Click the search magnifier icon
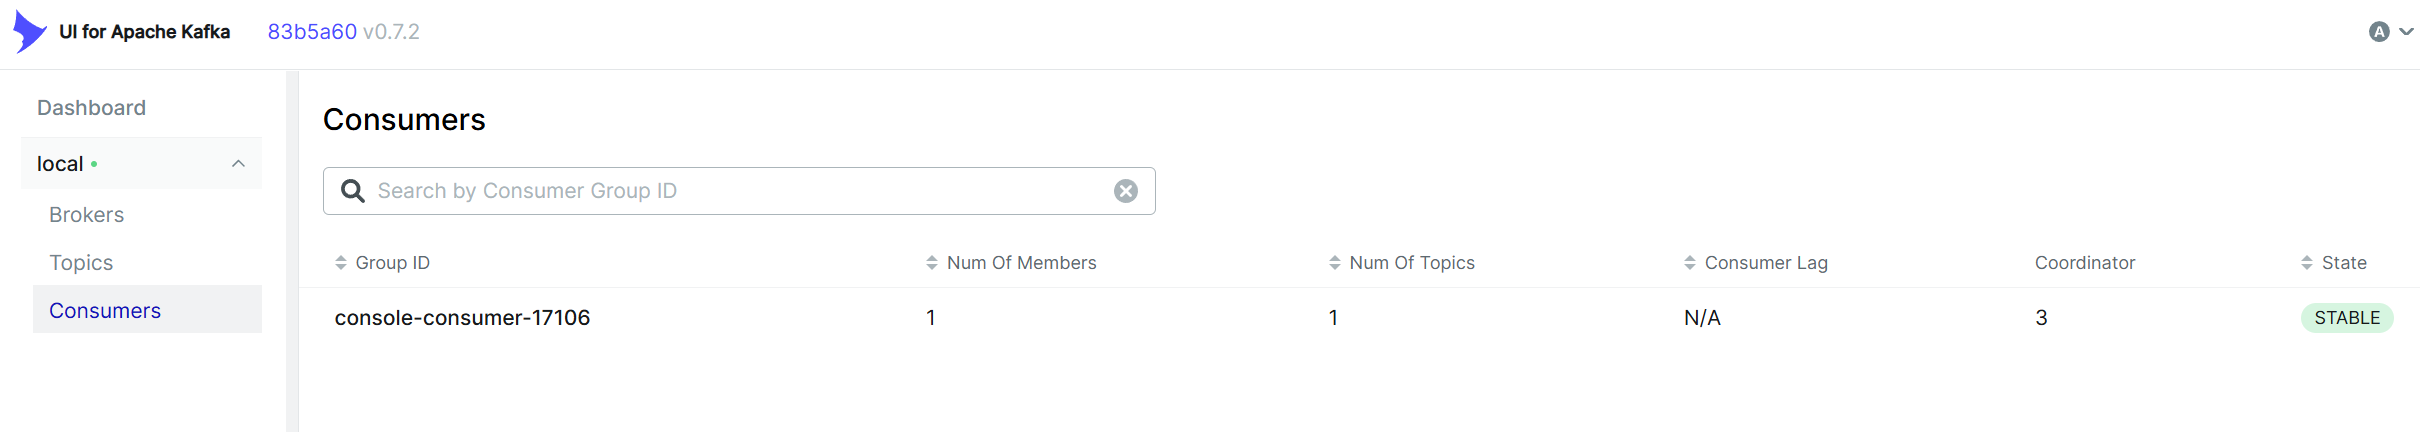This screenshot has height=432, width=2420. [353, 191]
